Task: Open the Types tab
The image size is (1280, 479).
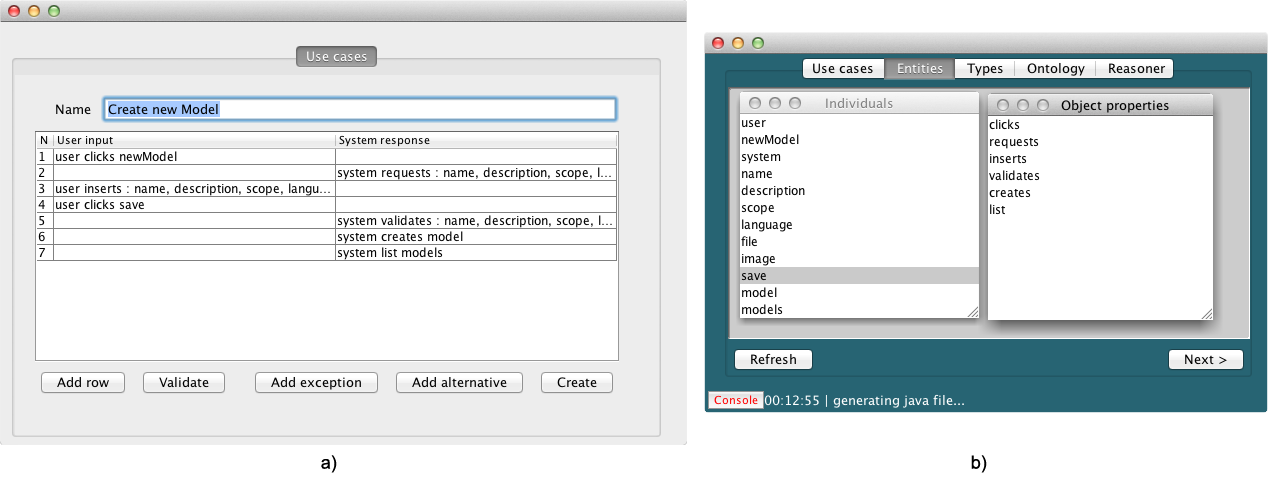Action: [984, 68]
